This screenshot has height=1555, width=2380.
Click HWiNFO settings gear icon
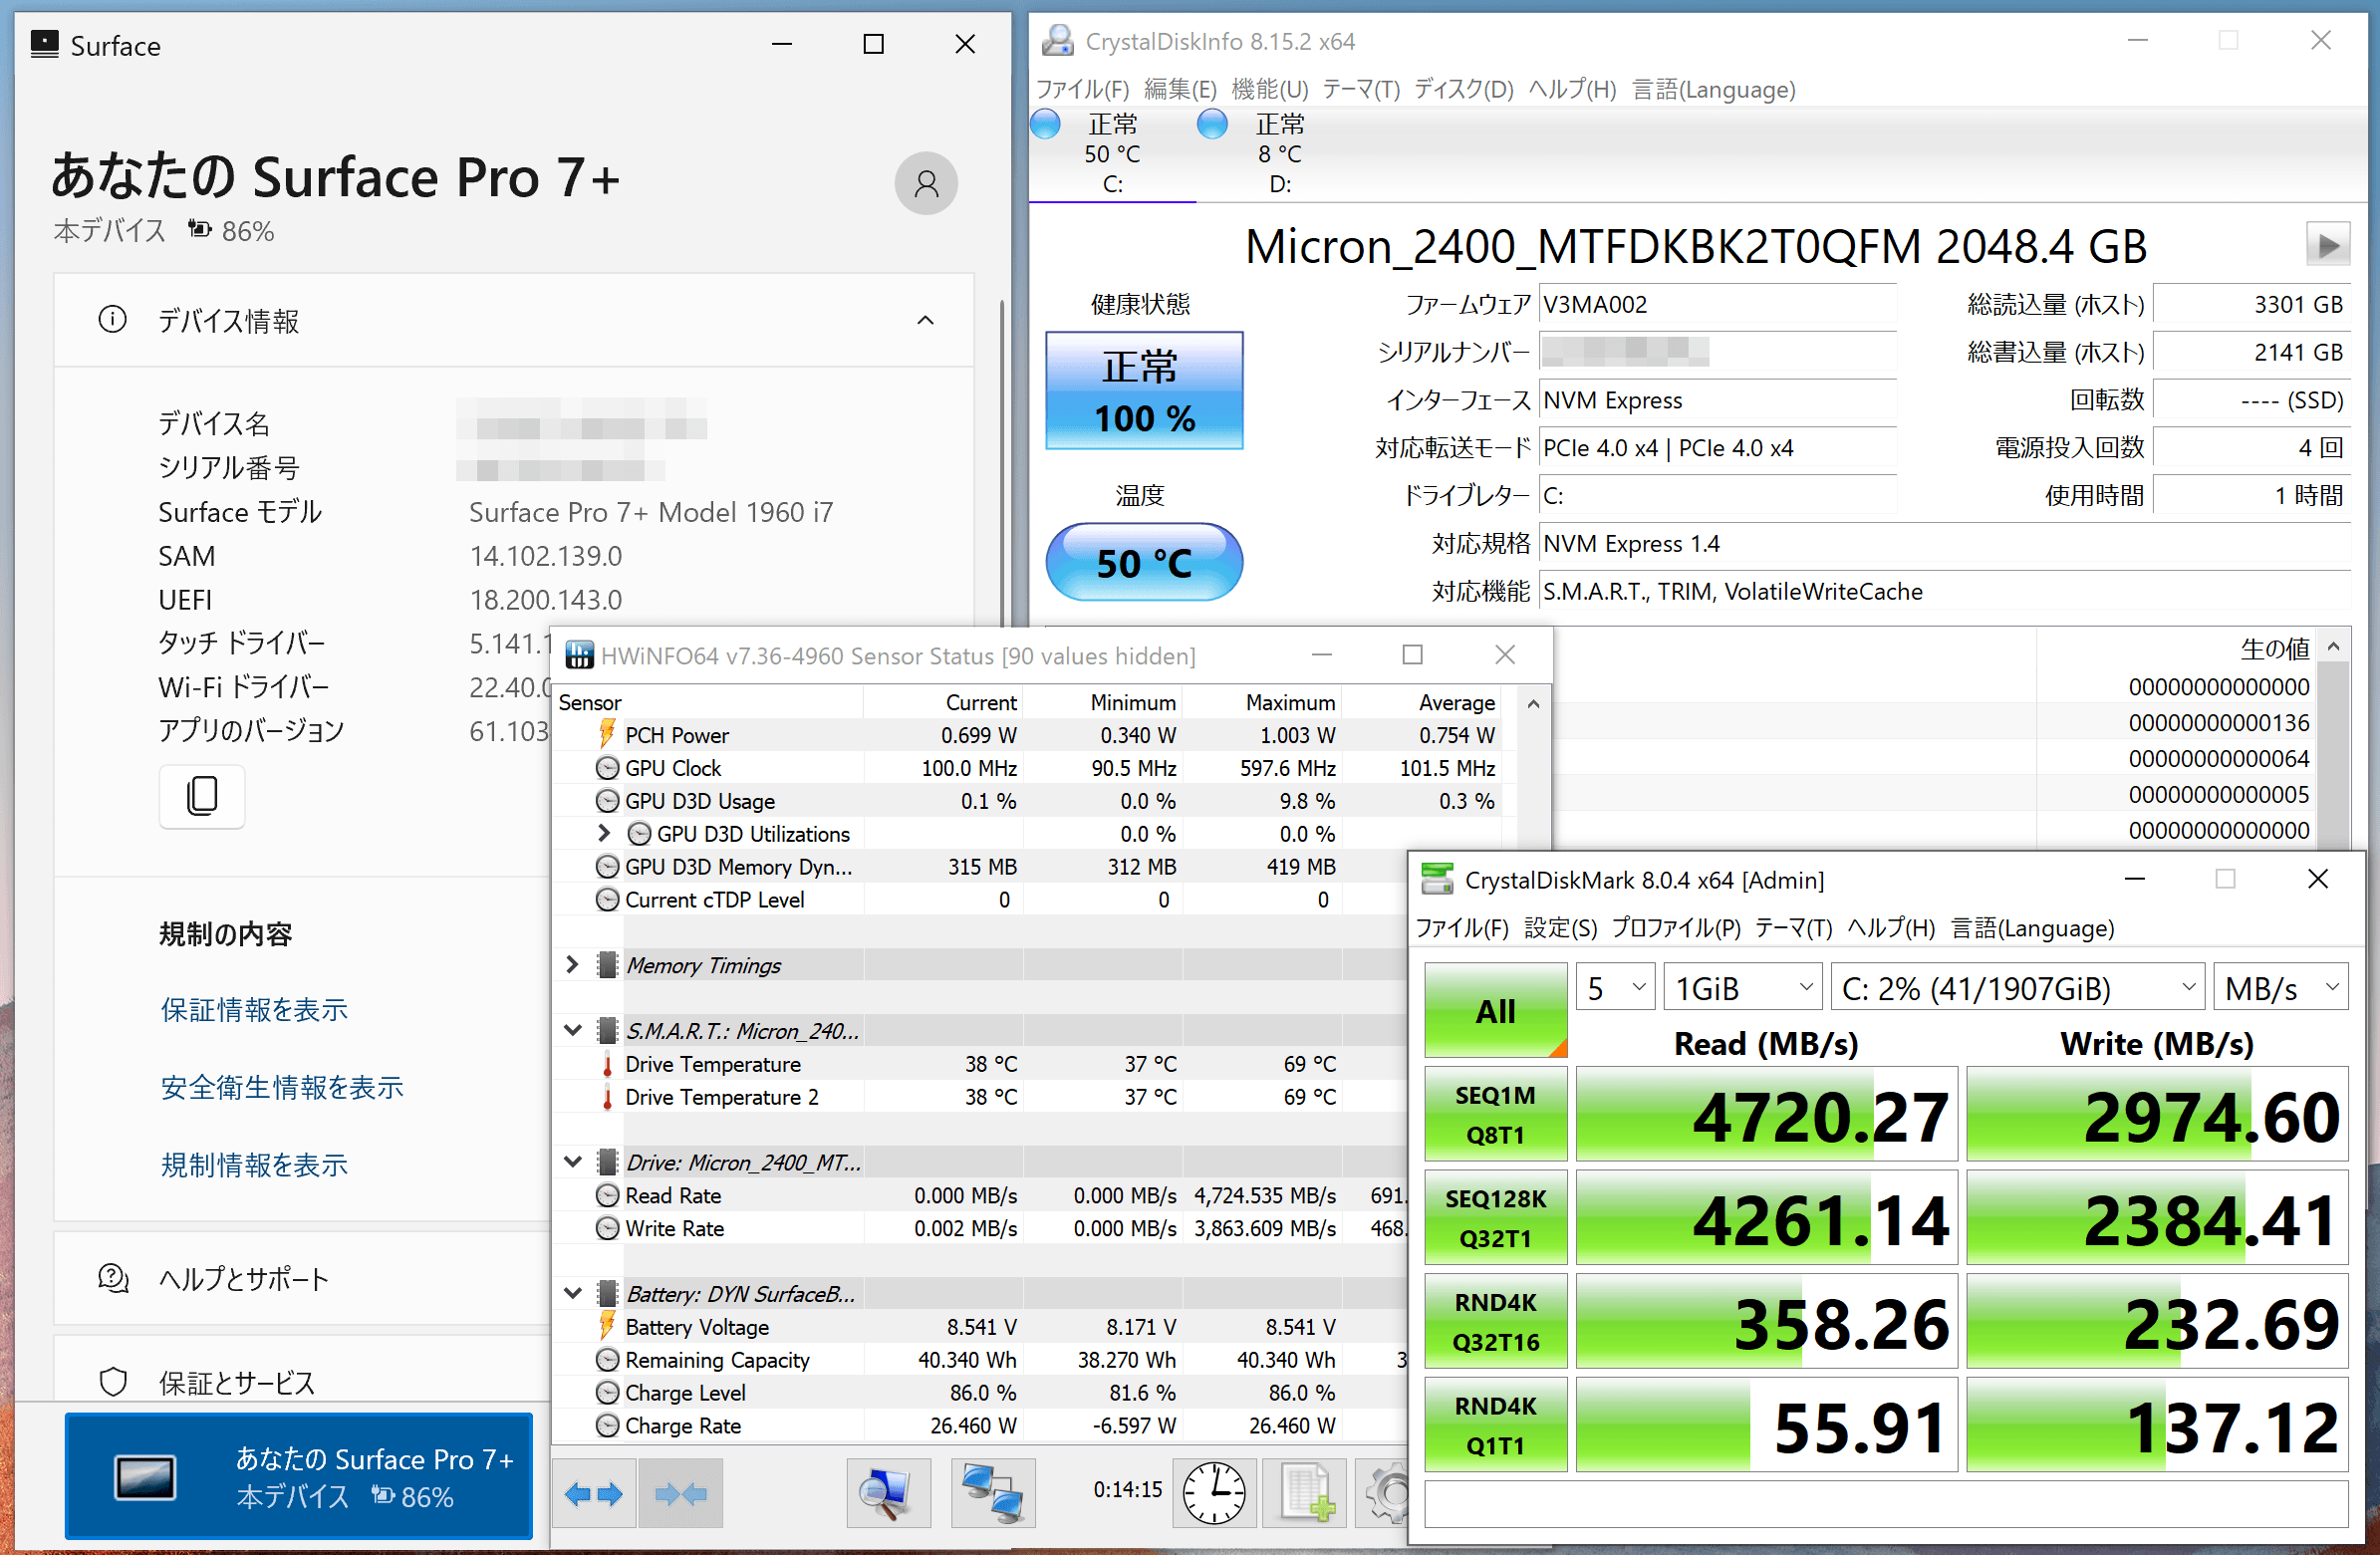coord(1385,1494)
